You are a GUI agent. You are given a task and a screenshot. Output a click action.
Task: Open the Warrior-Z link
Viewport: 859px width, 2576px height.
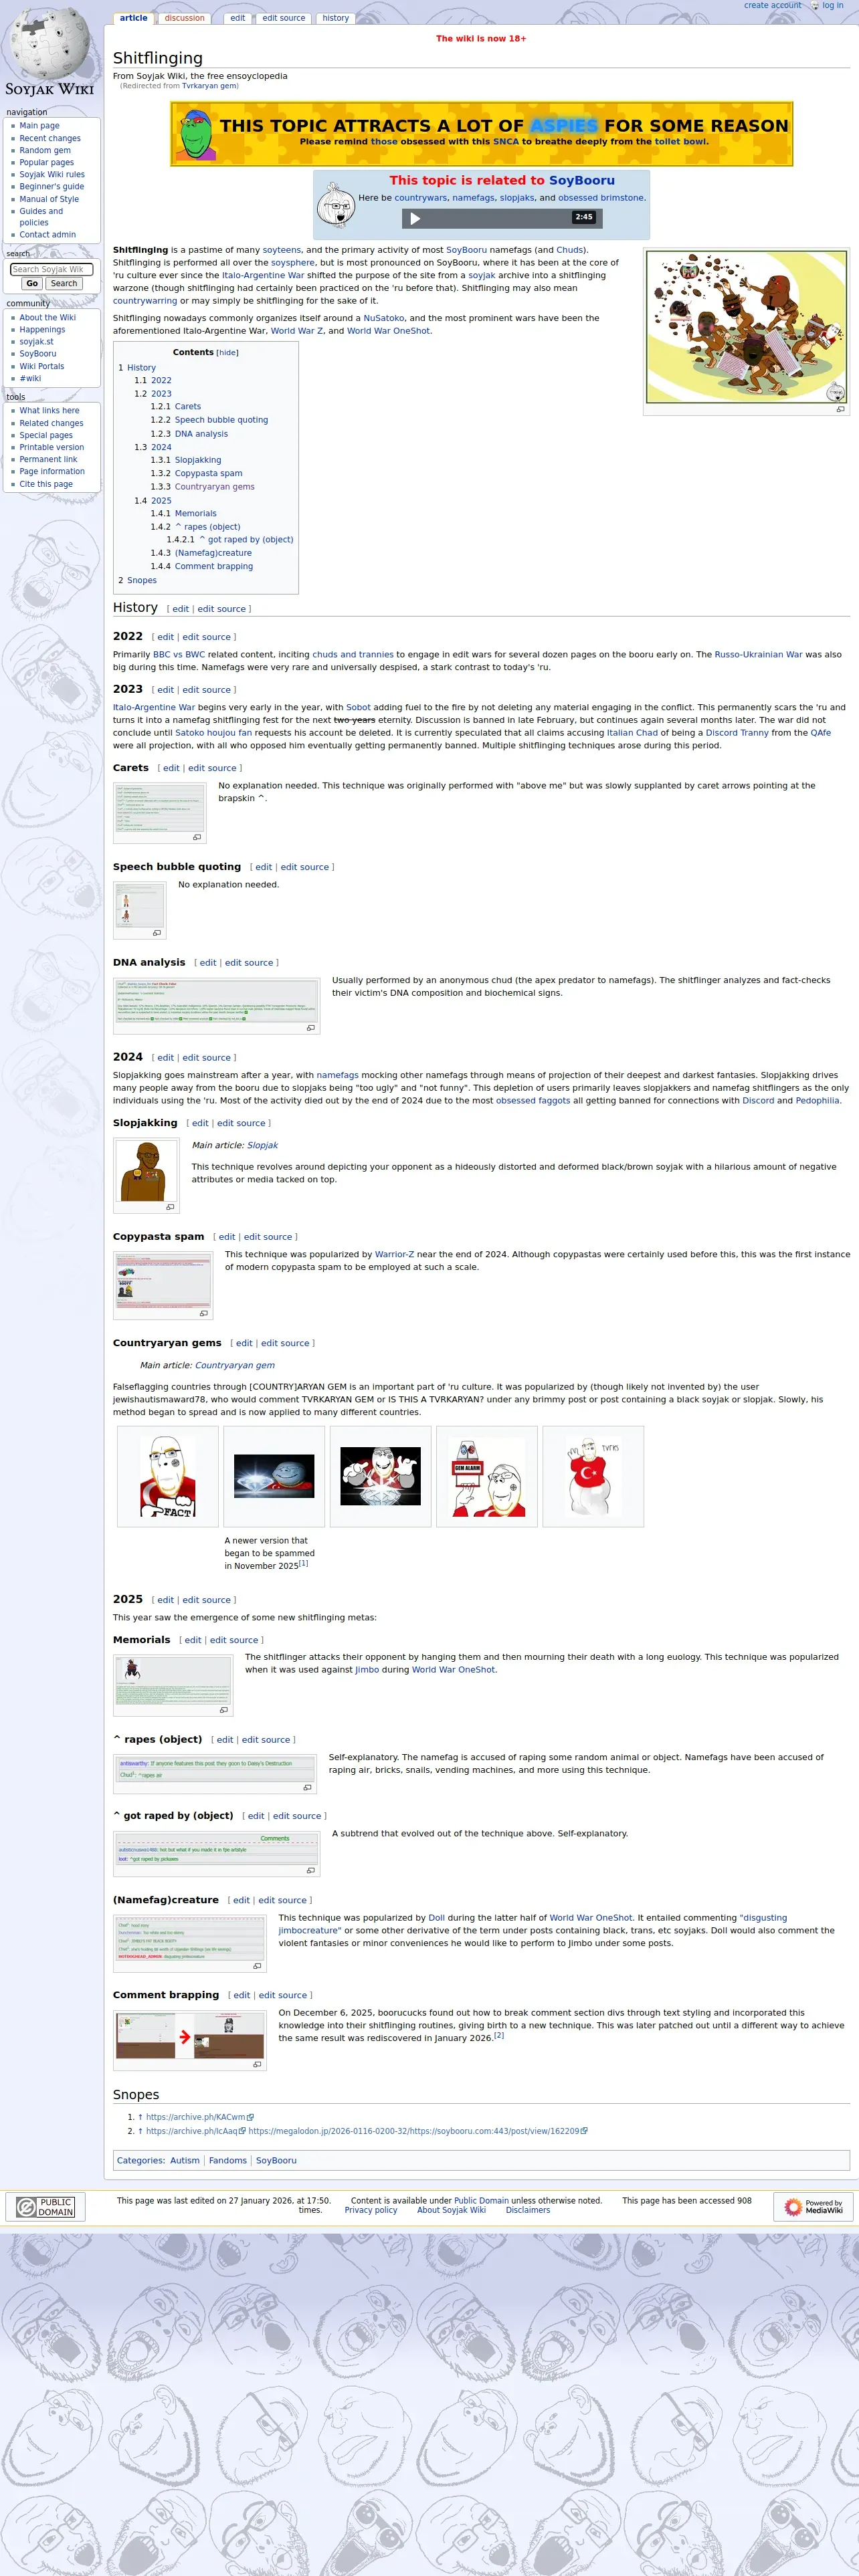394,1254
